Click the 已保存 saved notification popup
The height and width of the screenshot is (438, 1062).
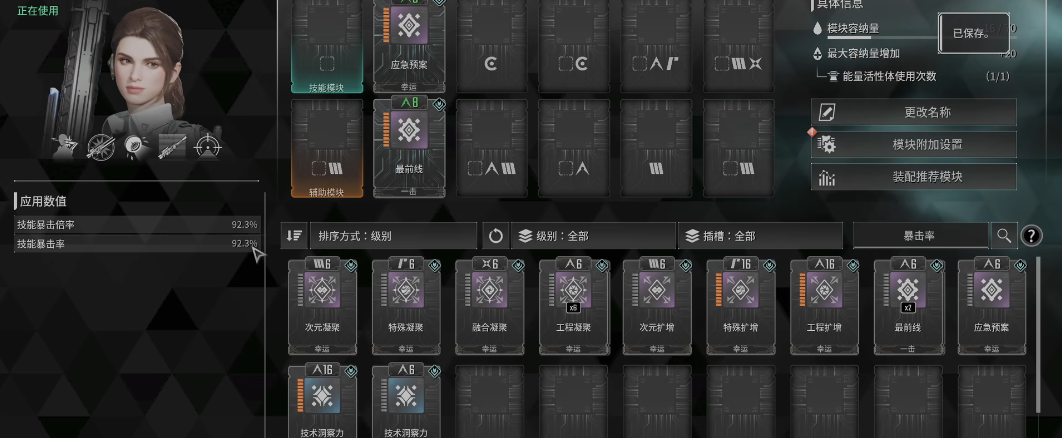(974, 33)
